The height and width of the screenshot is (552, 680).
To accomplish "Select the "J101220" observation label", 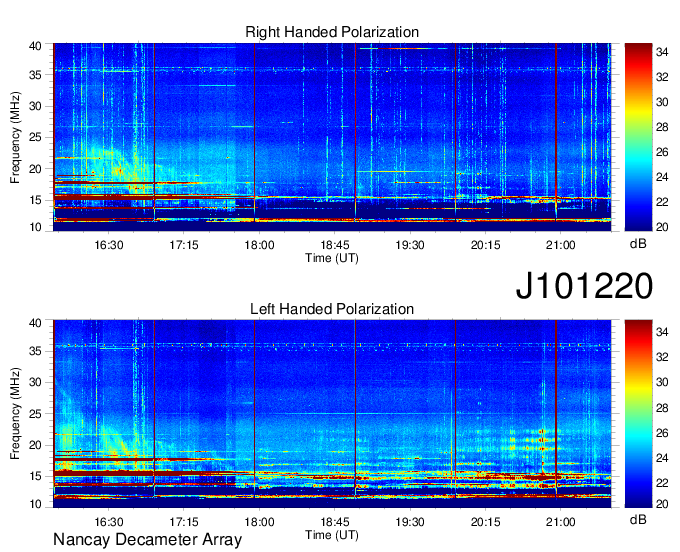I will (584, 286).
